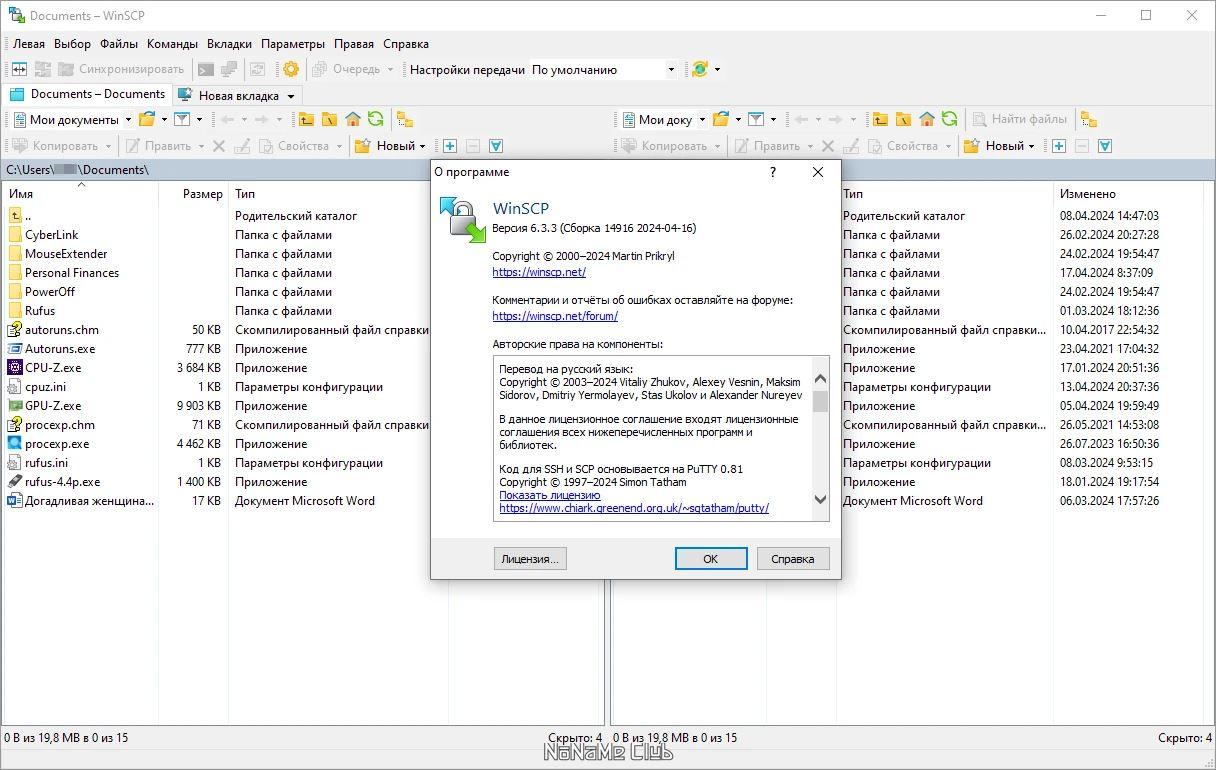The image size is (1216, 770).
Task: Open the transfer settings По умолчанию dropdown
Action: (671, 70)
